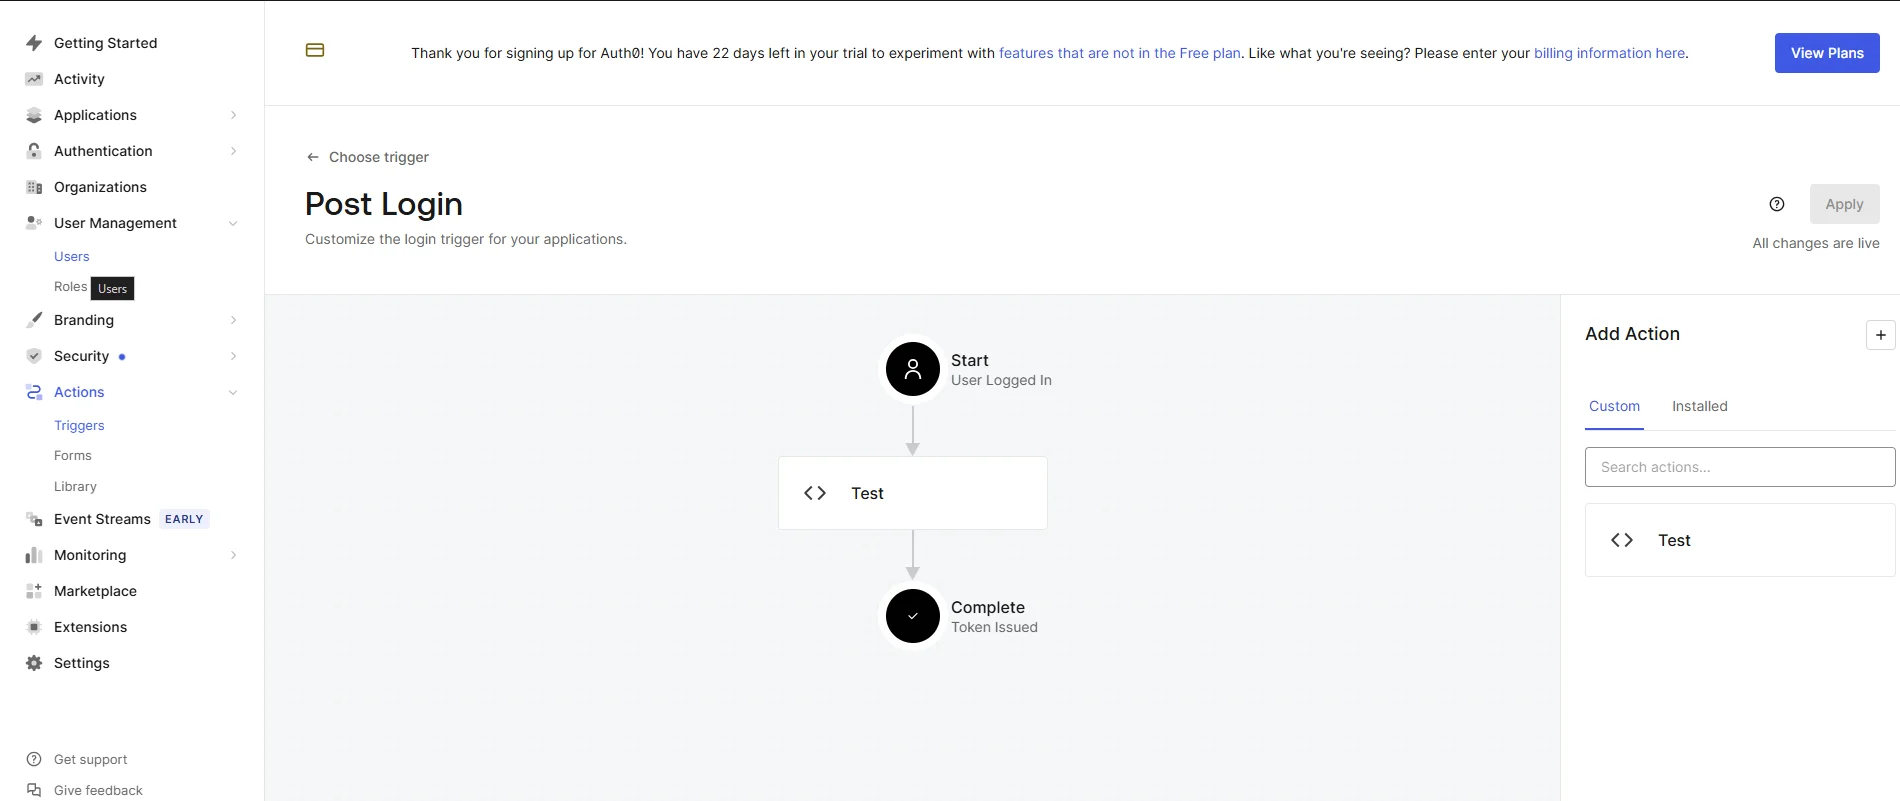Open Event Streams
The image size is (1900, 801).
[x=102, y=519]
